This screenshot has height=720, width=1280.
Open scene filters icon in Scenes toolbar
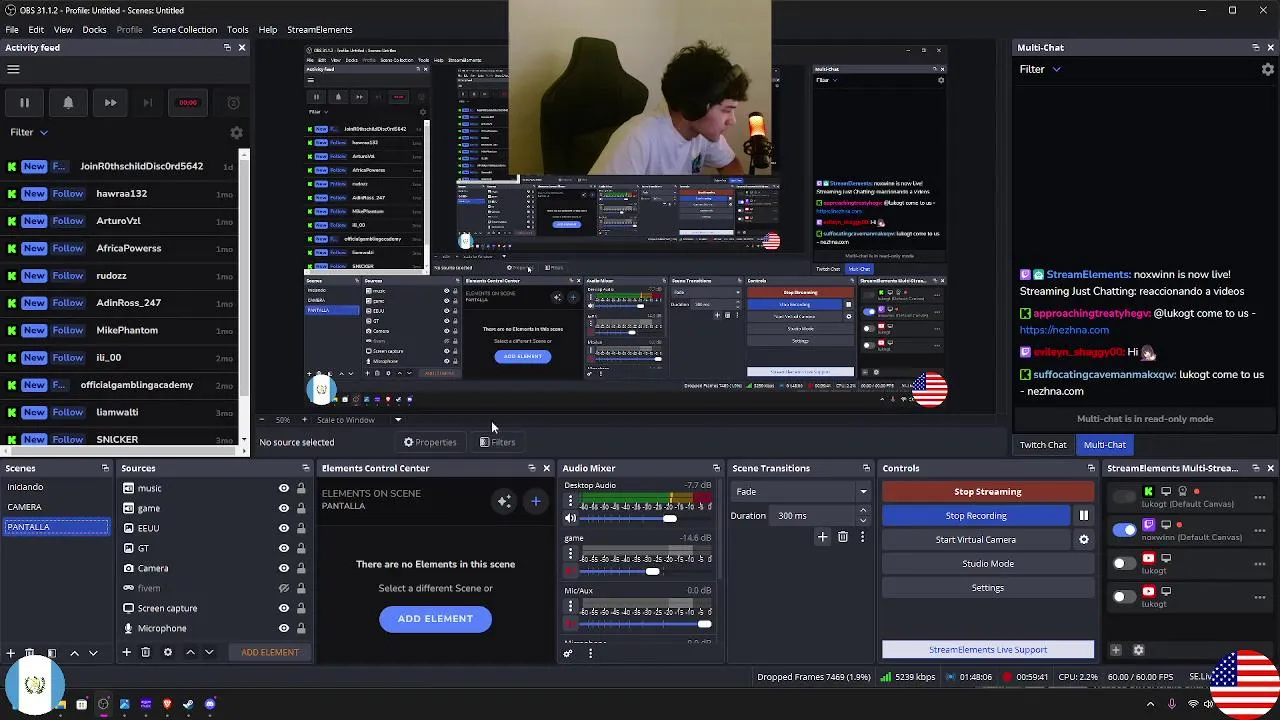point(52,652)
